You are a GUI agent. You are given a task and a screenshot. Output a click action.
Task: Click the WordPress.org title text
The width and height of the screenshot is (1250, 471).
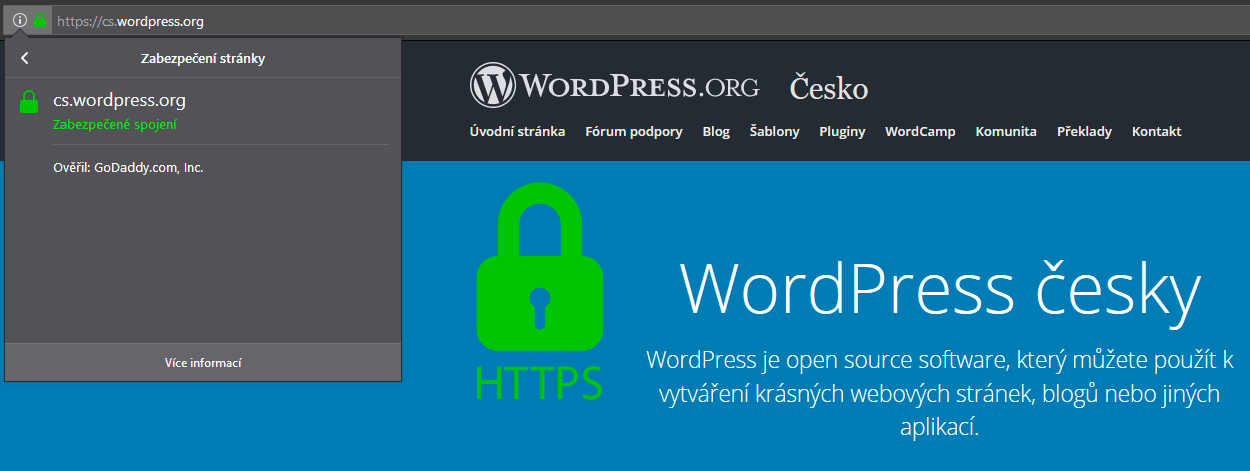click(x=640, y=87)
